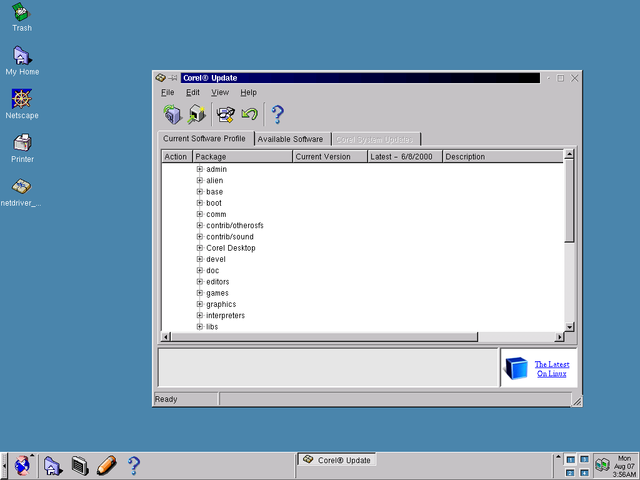Click the taskbar date and time clock
640x480 pixels.
coord(624,466)
